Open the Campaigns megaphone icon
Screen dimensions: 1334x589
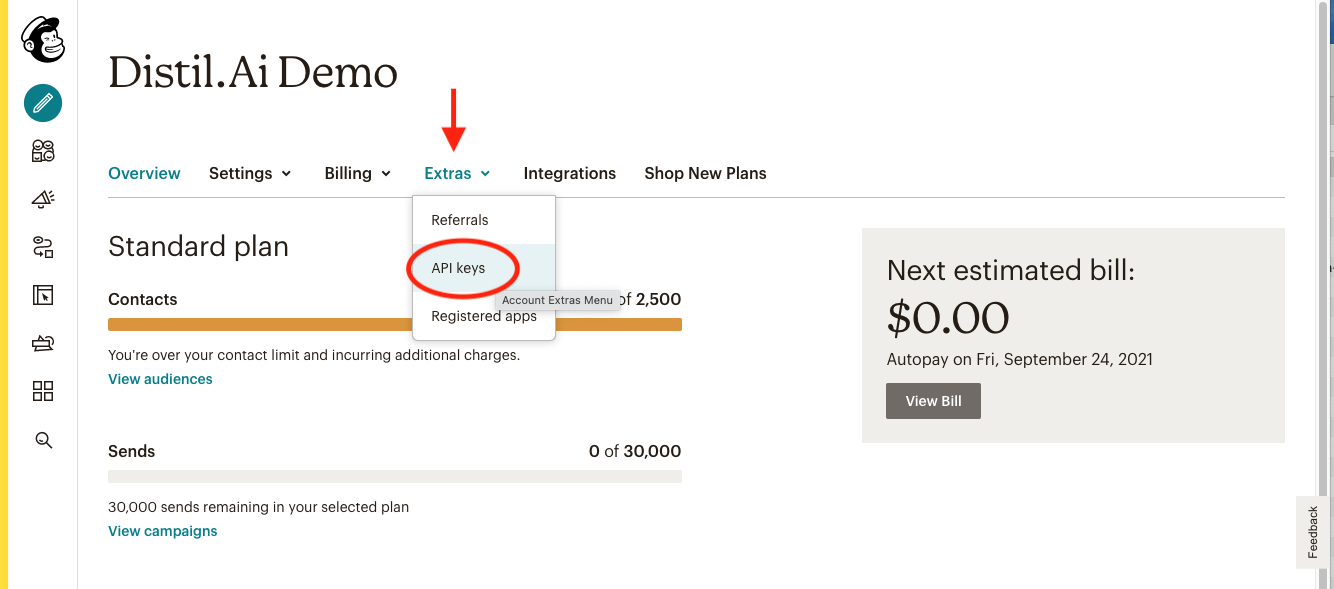pyautogui.click(x=43, y=199)
